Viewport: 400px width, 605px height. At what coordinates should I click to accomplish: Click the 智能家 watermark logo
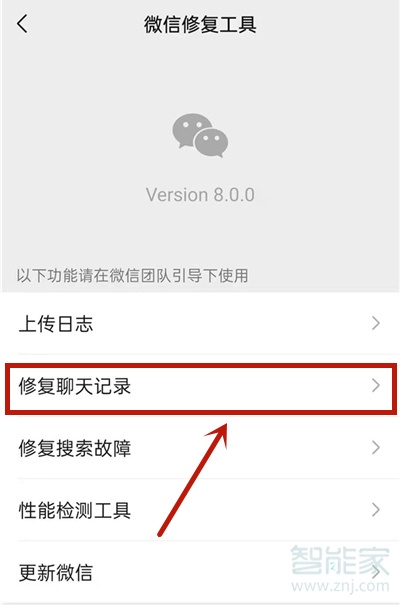tap(340, 560)
